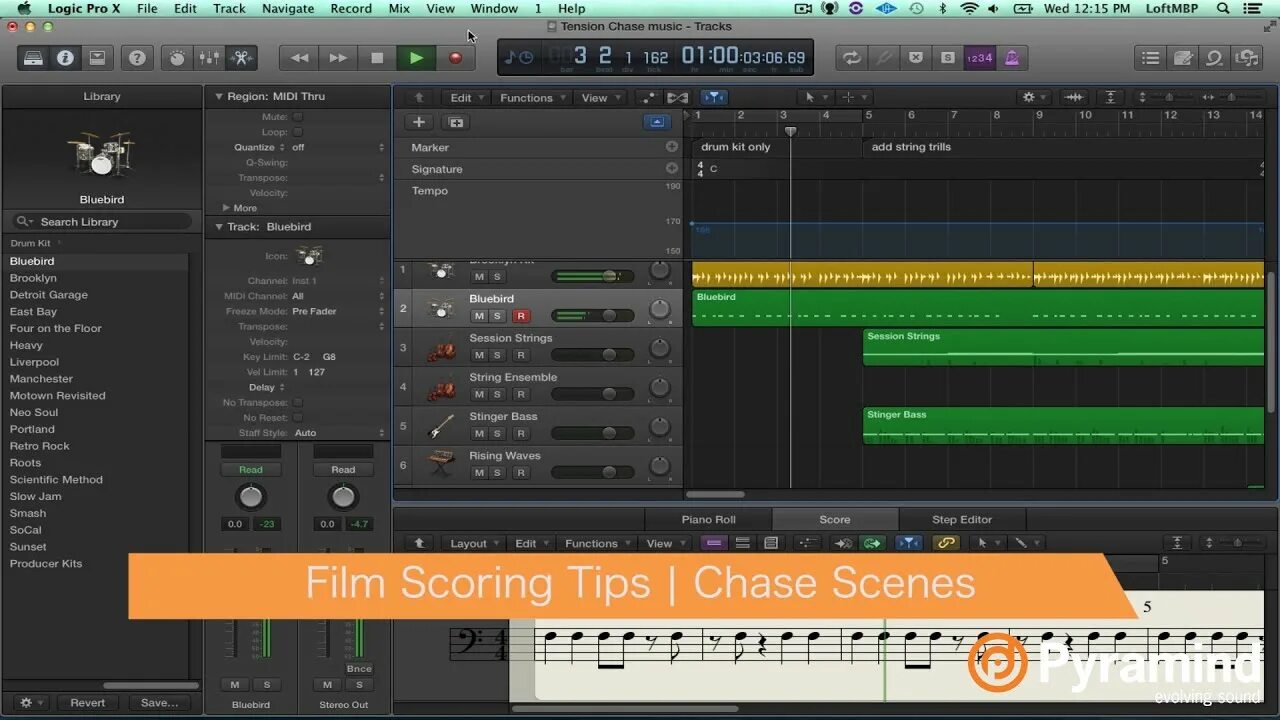Open the Note Pads button

1183,58
